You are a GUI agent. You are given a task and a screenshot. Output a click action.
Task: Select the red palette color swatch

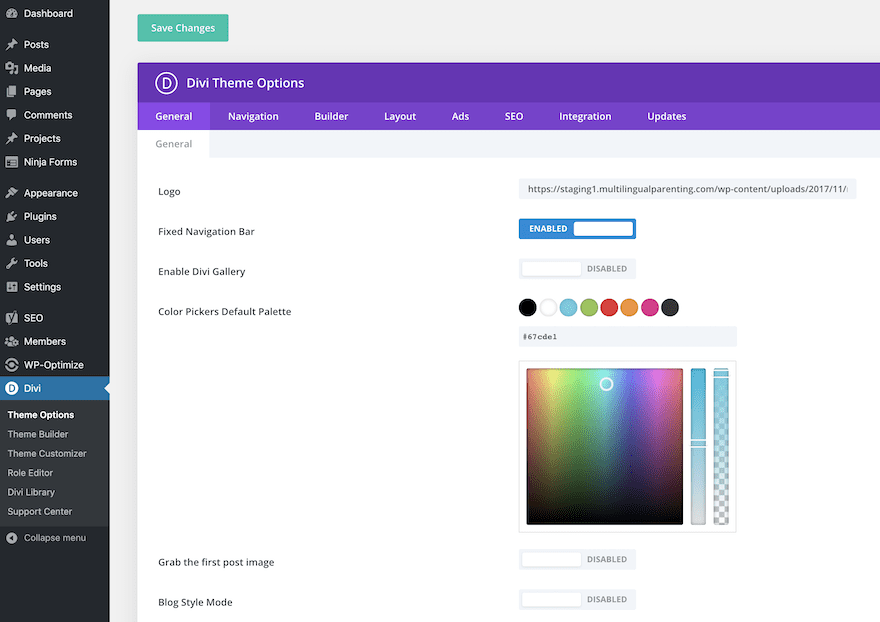click(x=609, y=308)
